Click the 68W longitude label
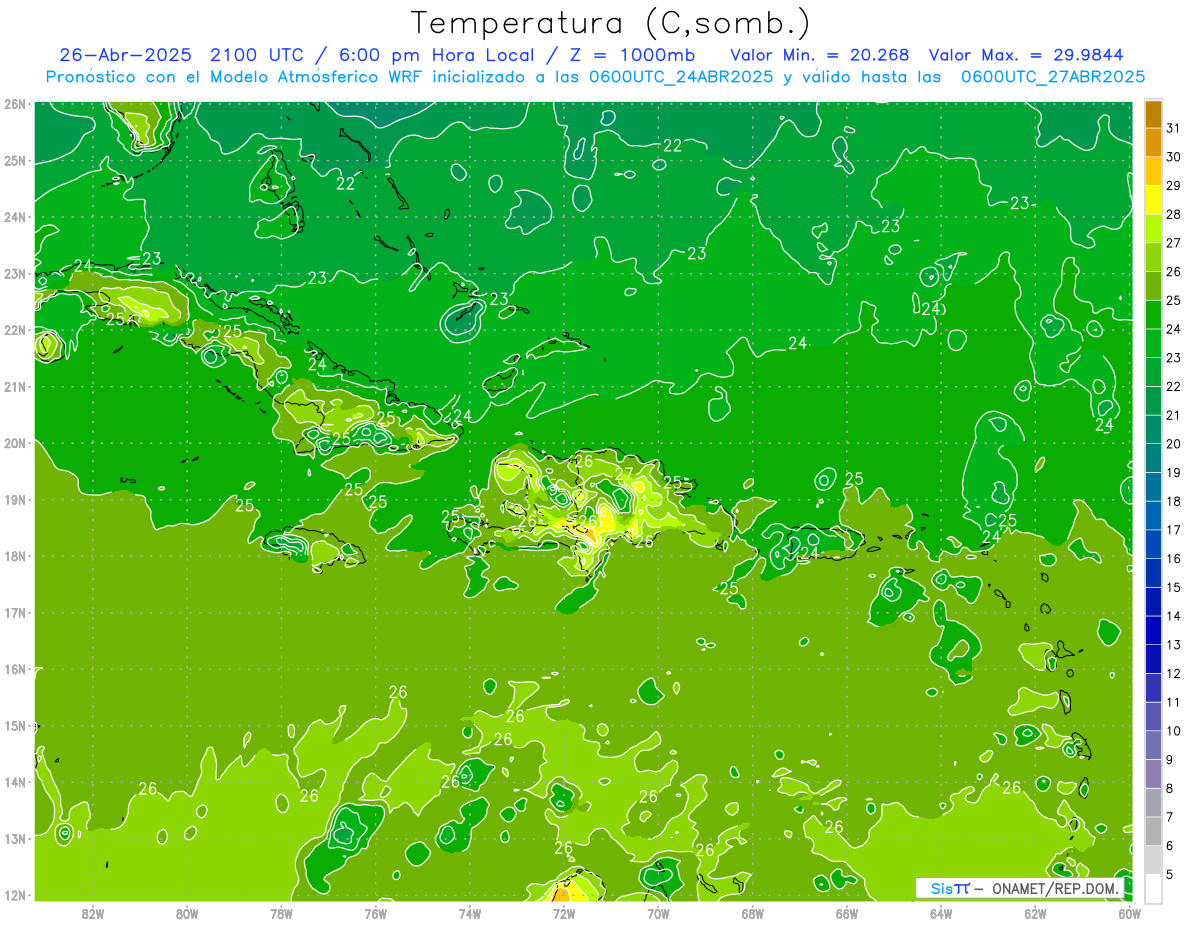The image size is (1200, 927). pyautogui.click(x=753, y=912)
